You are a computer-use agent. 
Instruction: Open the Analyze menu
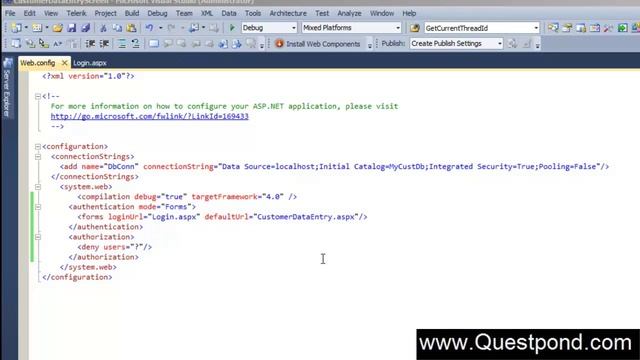[x=349, y=13]
